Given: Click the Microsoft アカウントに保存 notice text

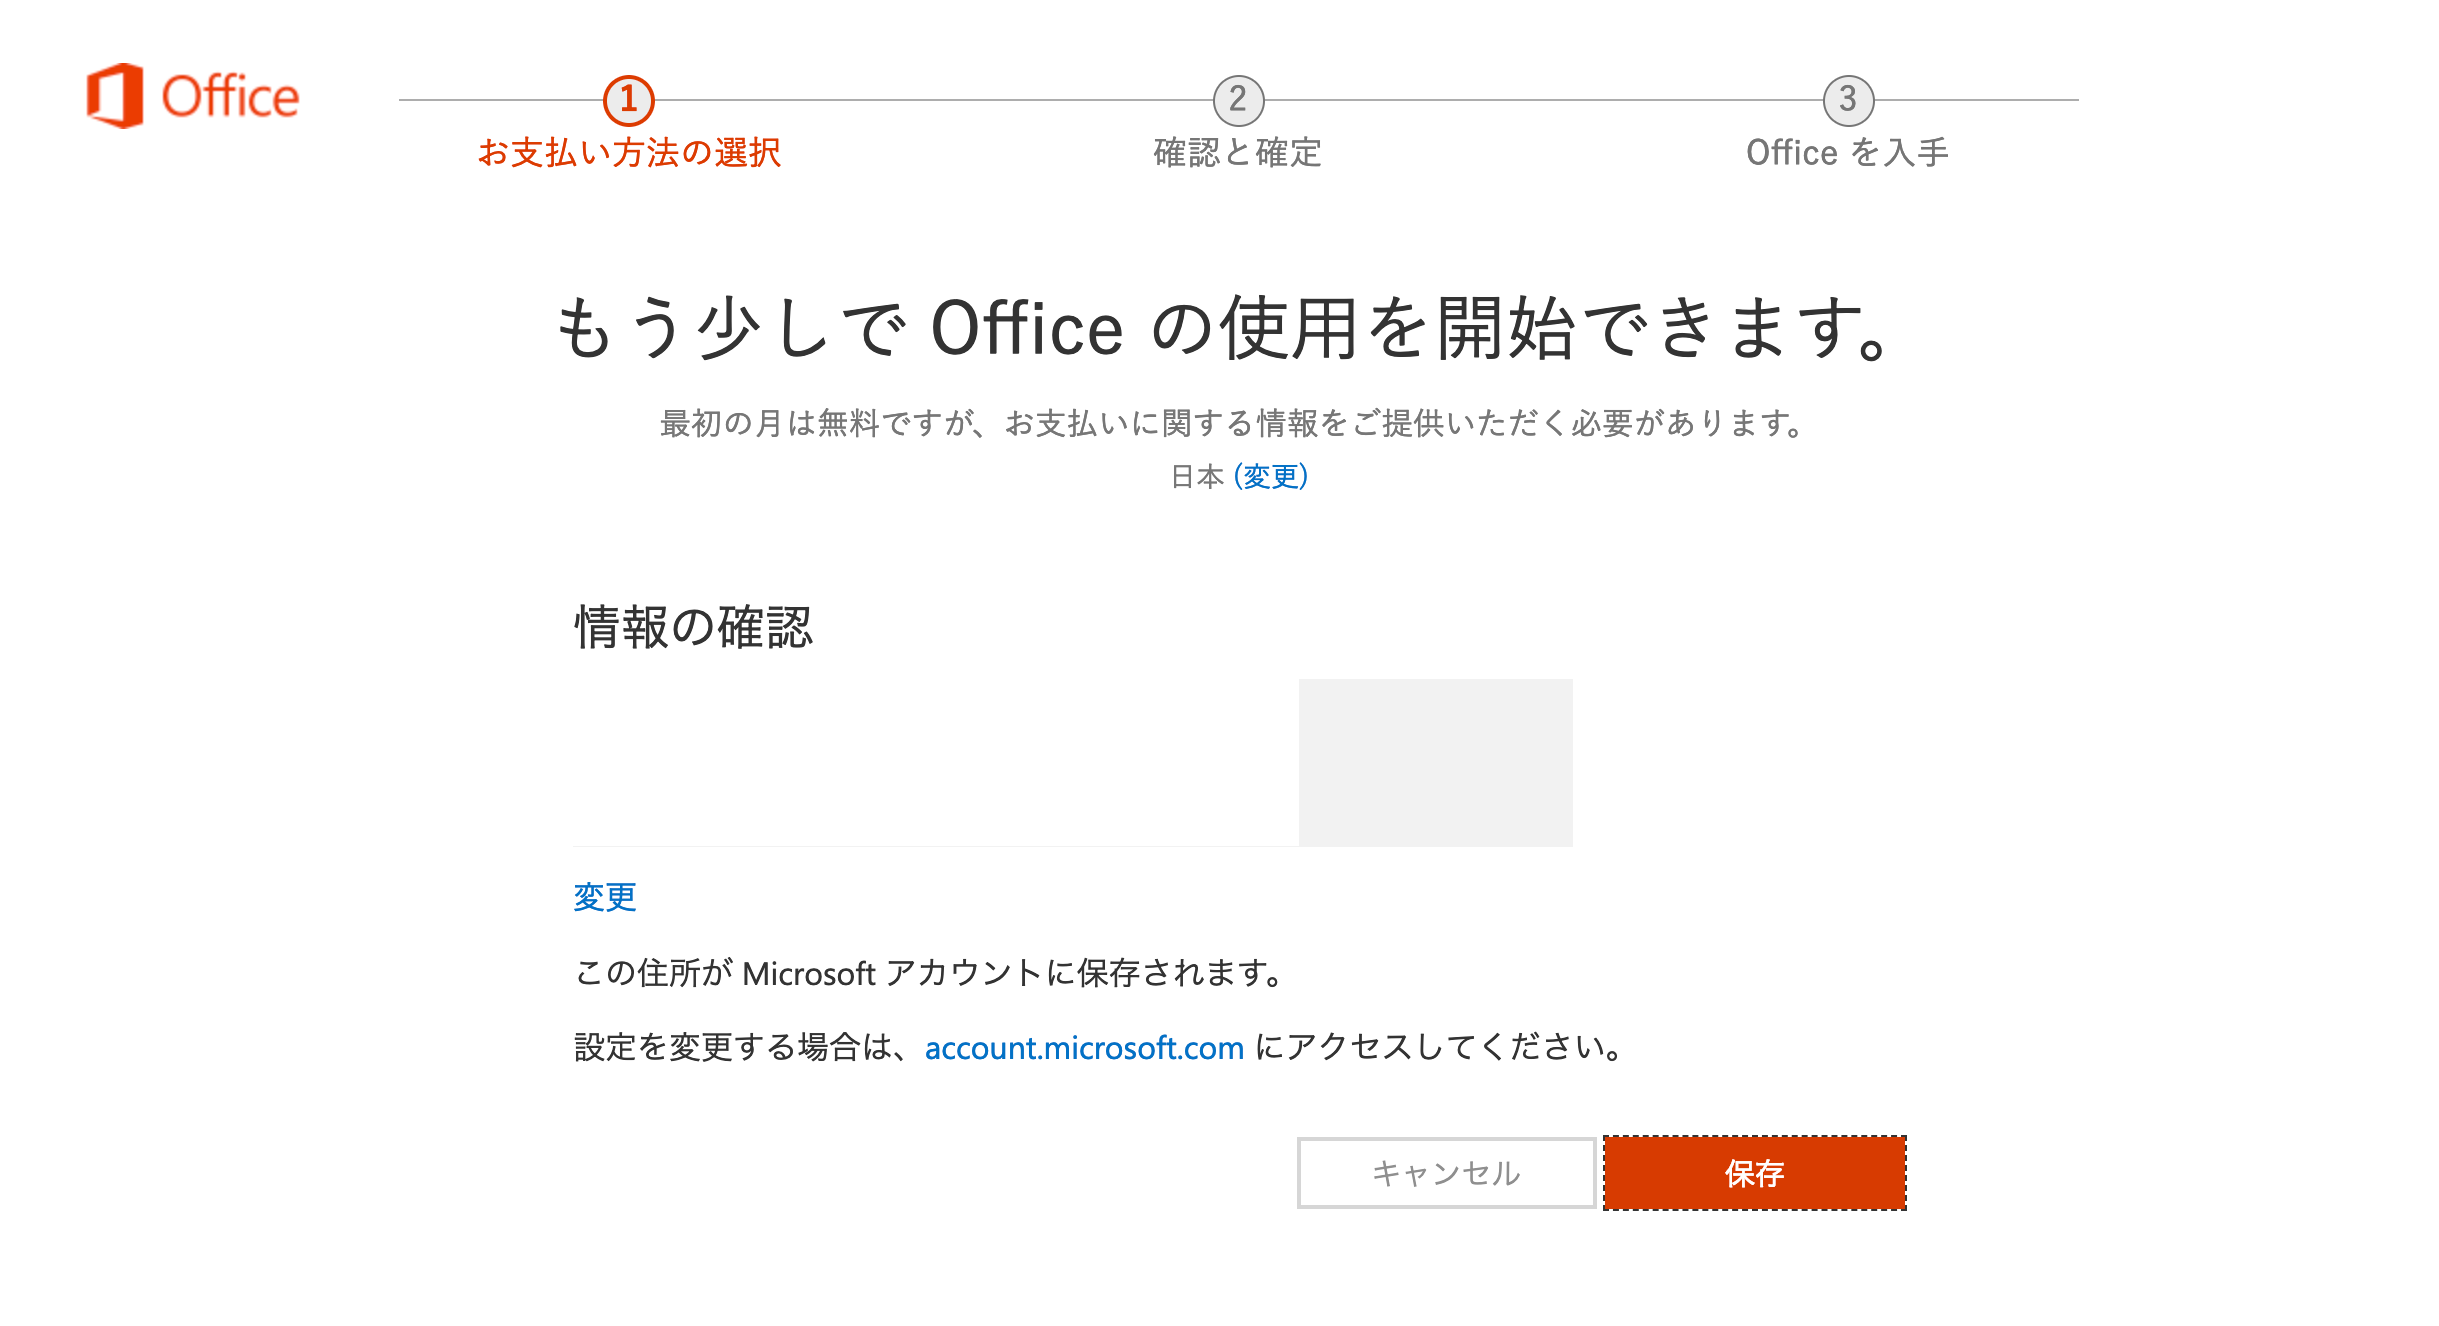Looking at the screenshot, I should (930, 973).
